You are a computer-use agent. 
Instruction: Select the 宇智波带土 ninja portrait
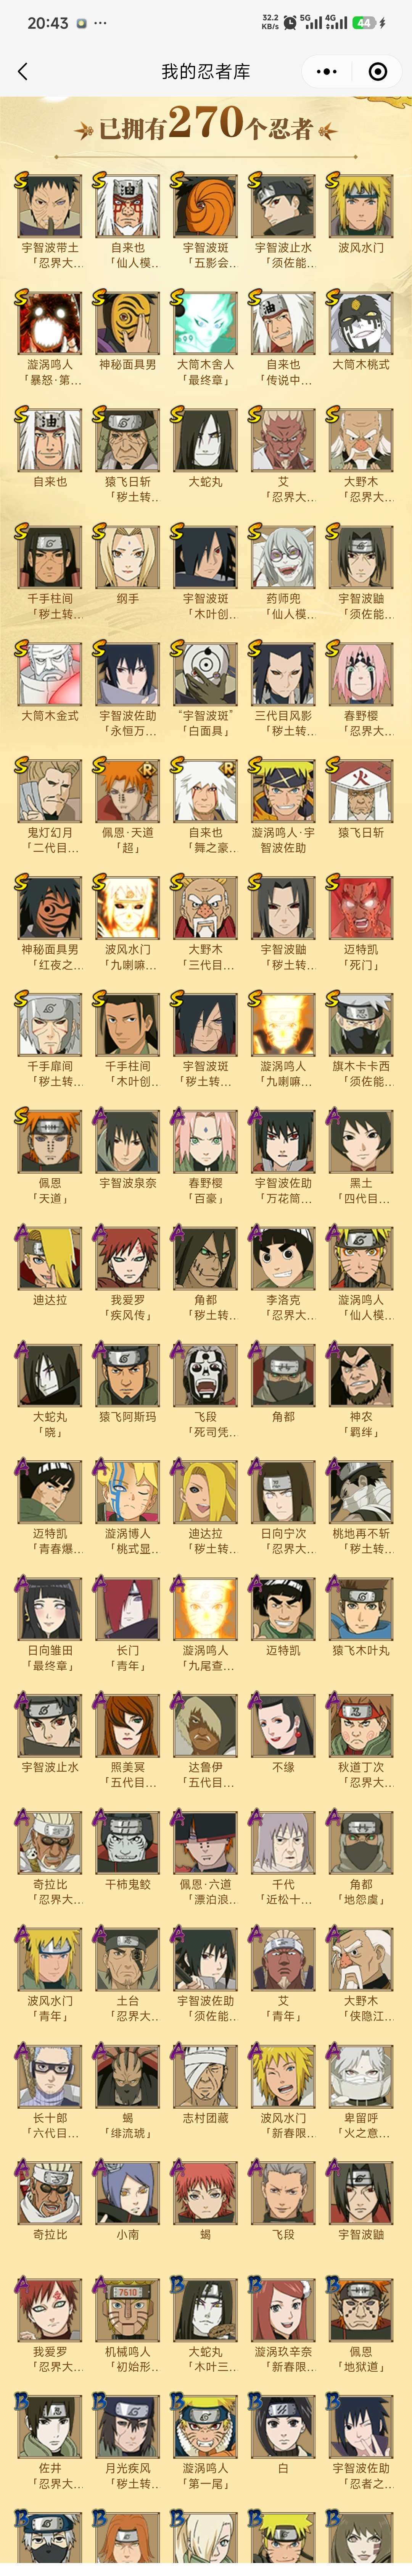[x=50, y=207]
